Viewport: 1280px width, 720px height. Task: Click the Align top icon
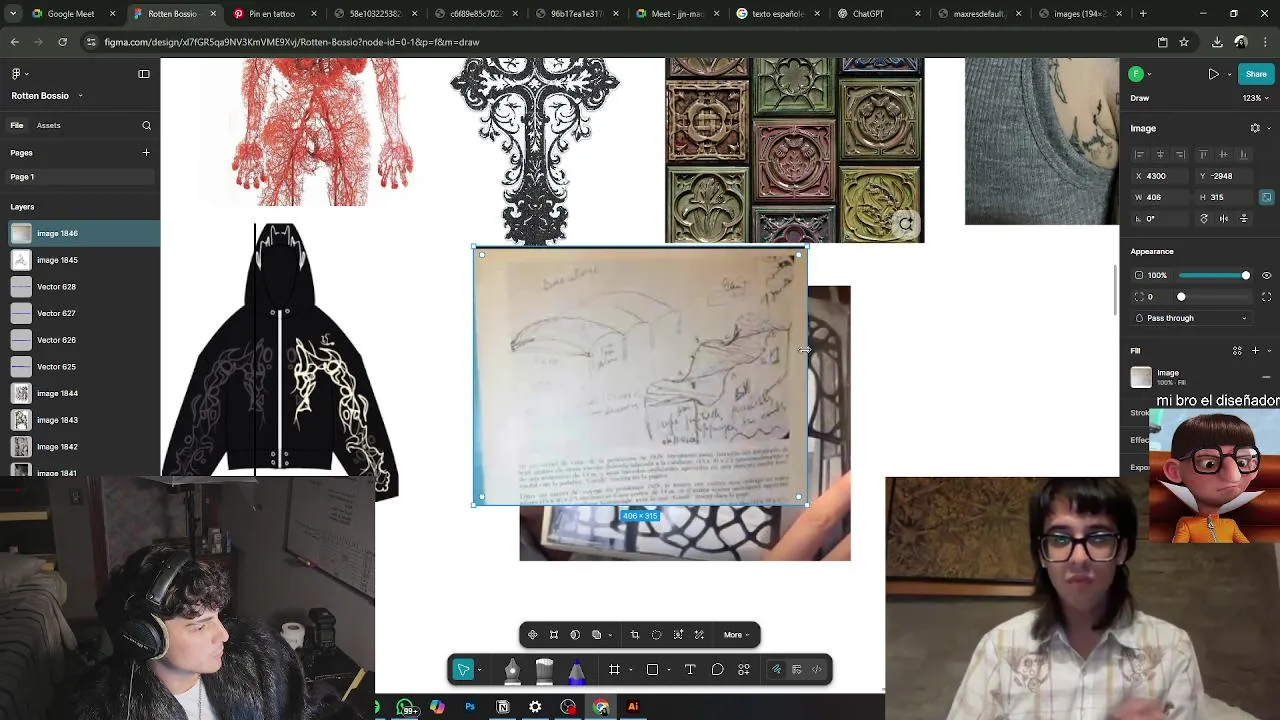[x=1203, y=154]
